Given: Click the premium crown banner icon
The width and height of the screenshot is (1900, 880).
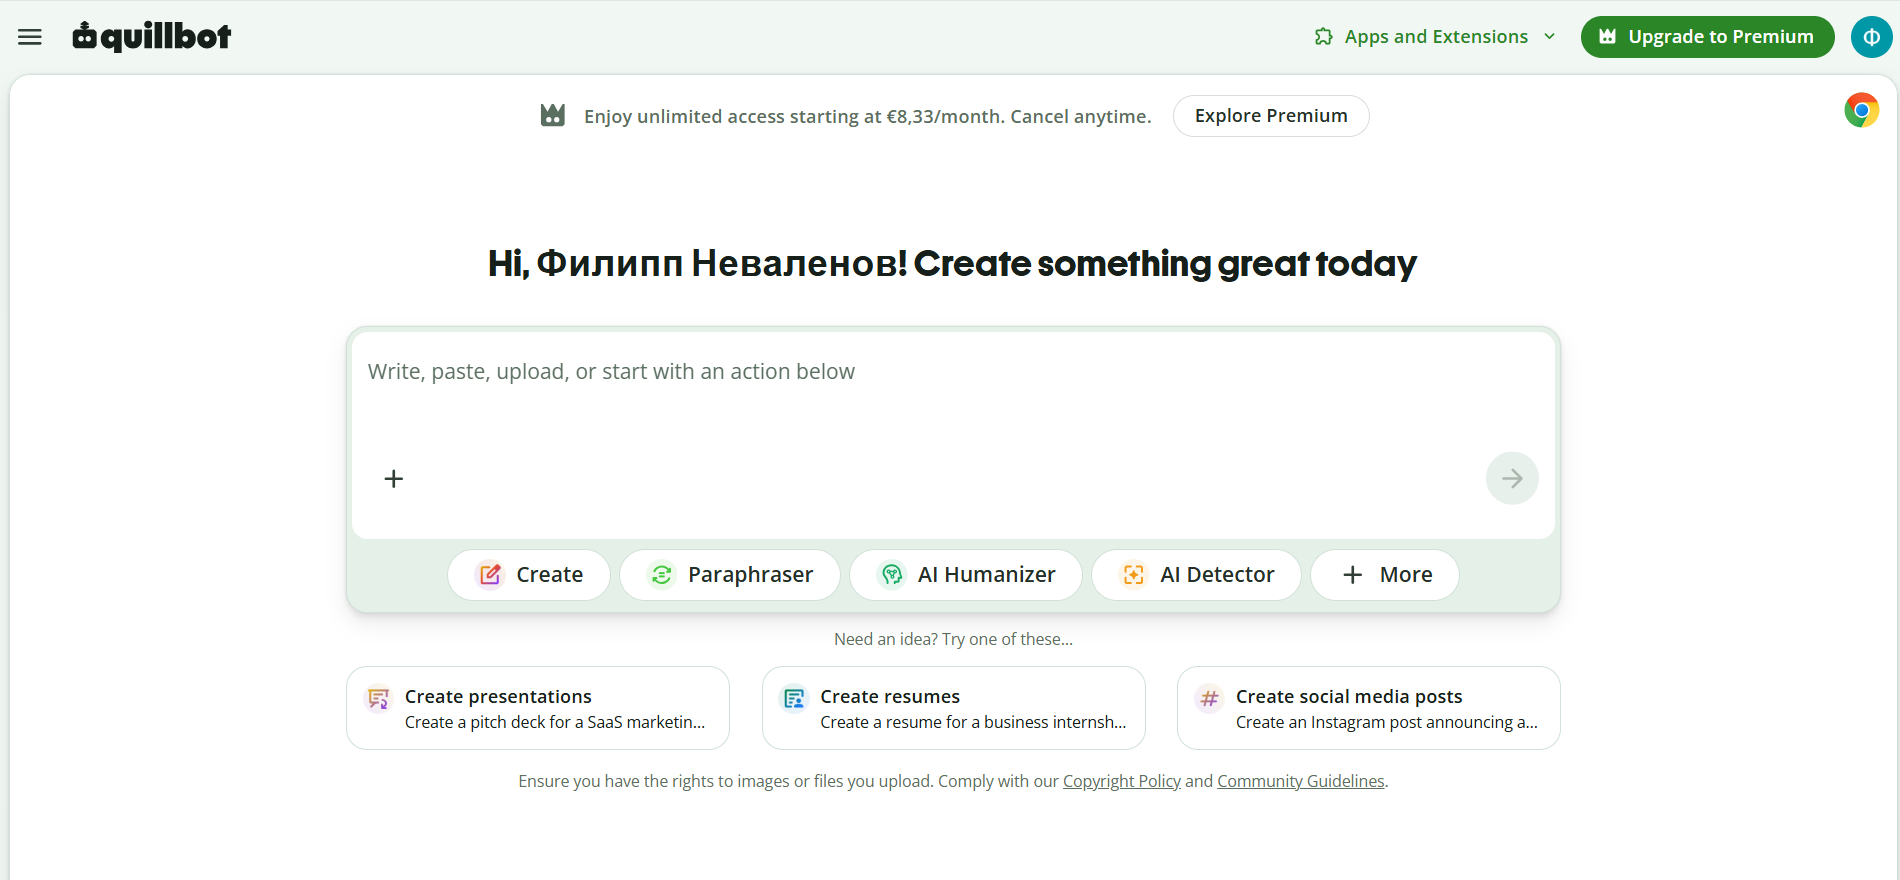Looking at the screenshot, I should (x=553, y=116).
